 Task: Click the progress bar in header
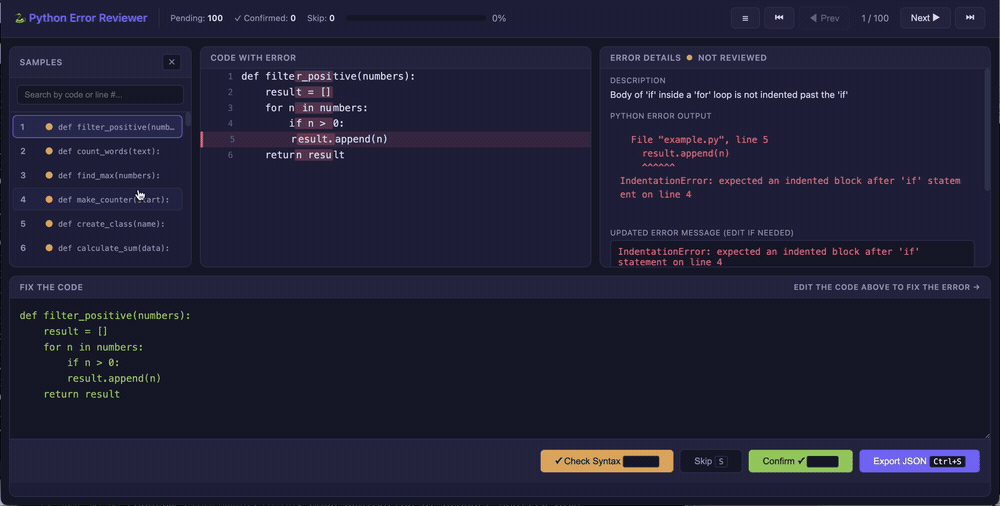click(416, 18)
